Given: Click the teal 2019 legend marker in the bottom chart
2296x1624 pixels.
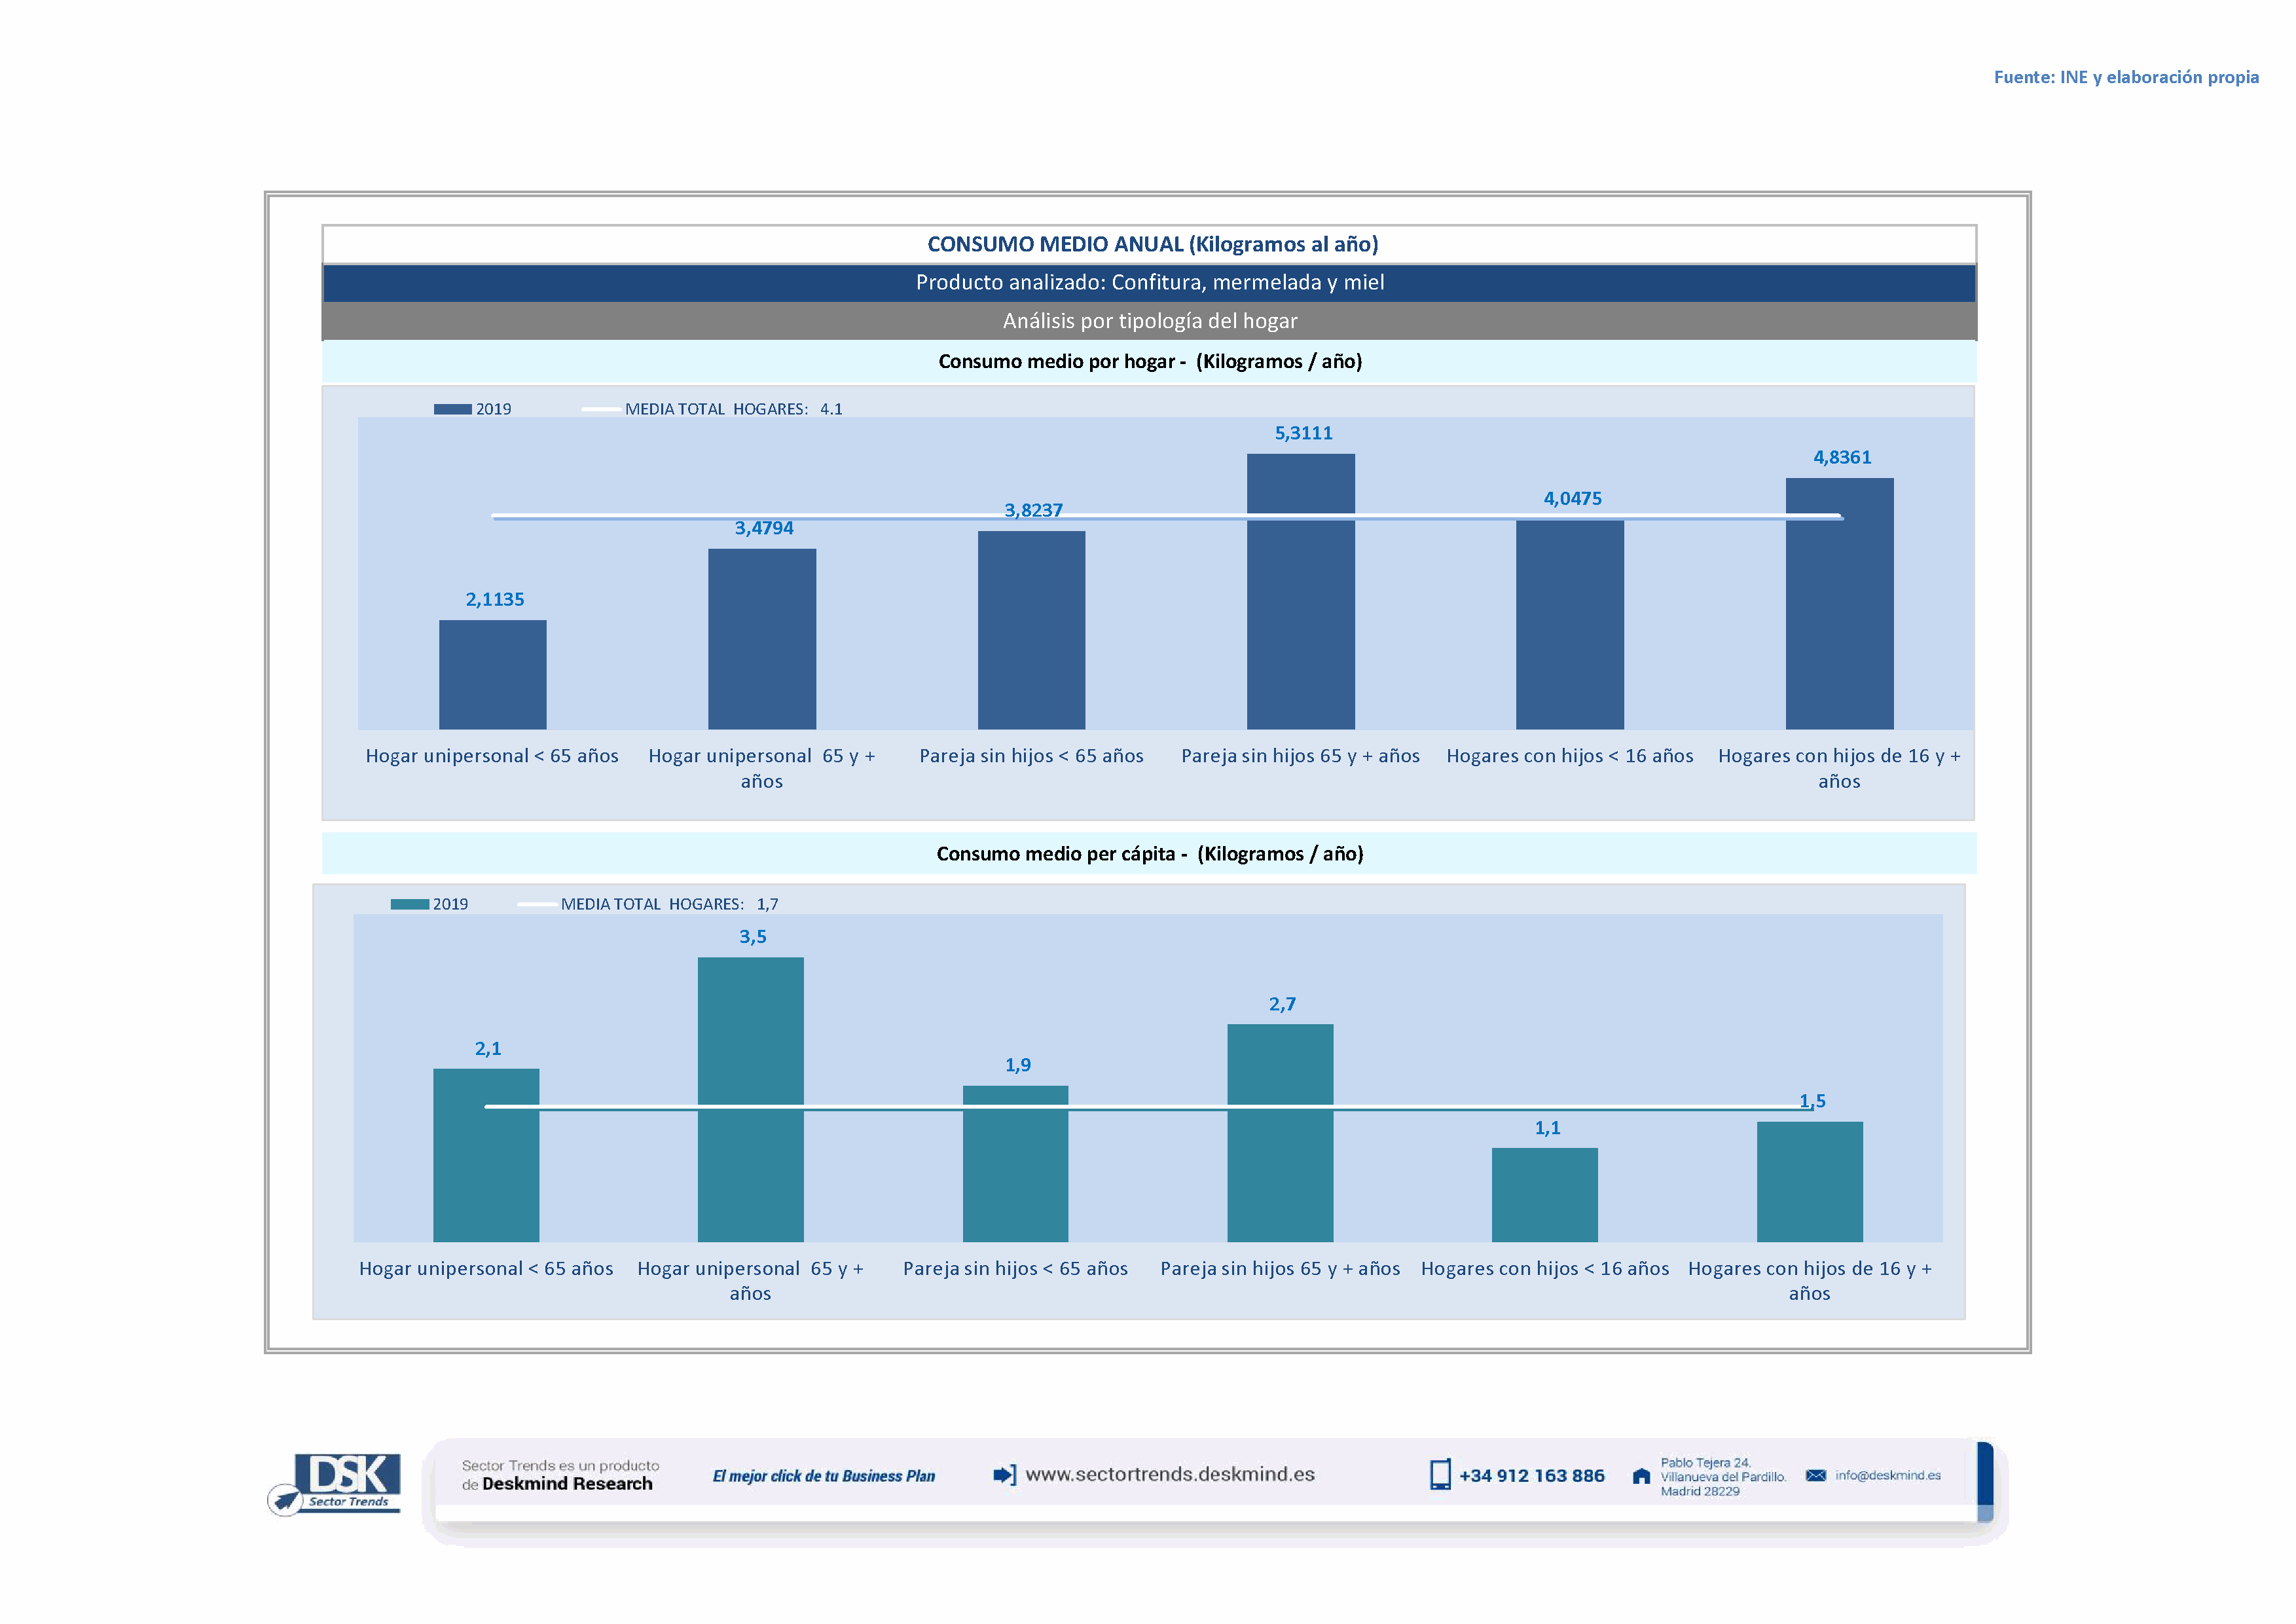Looking at the screenshot, I should coord(409,904).
